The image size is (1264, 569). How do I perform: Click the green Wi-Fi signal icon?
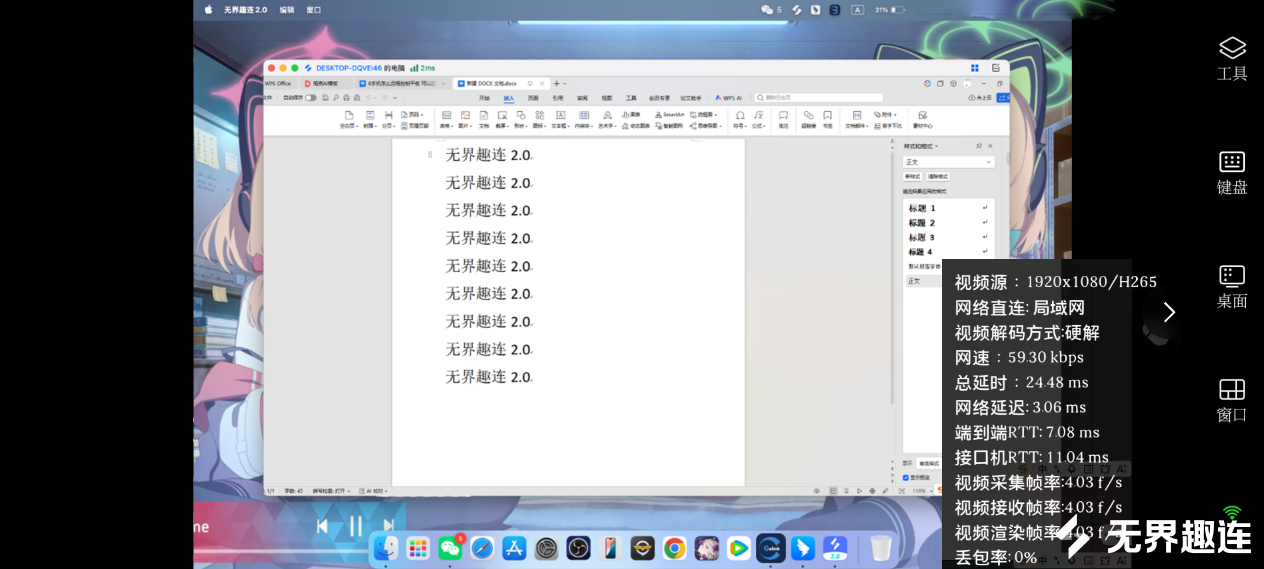(x=1232, y=512)
